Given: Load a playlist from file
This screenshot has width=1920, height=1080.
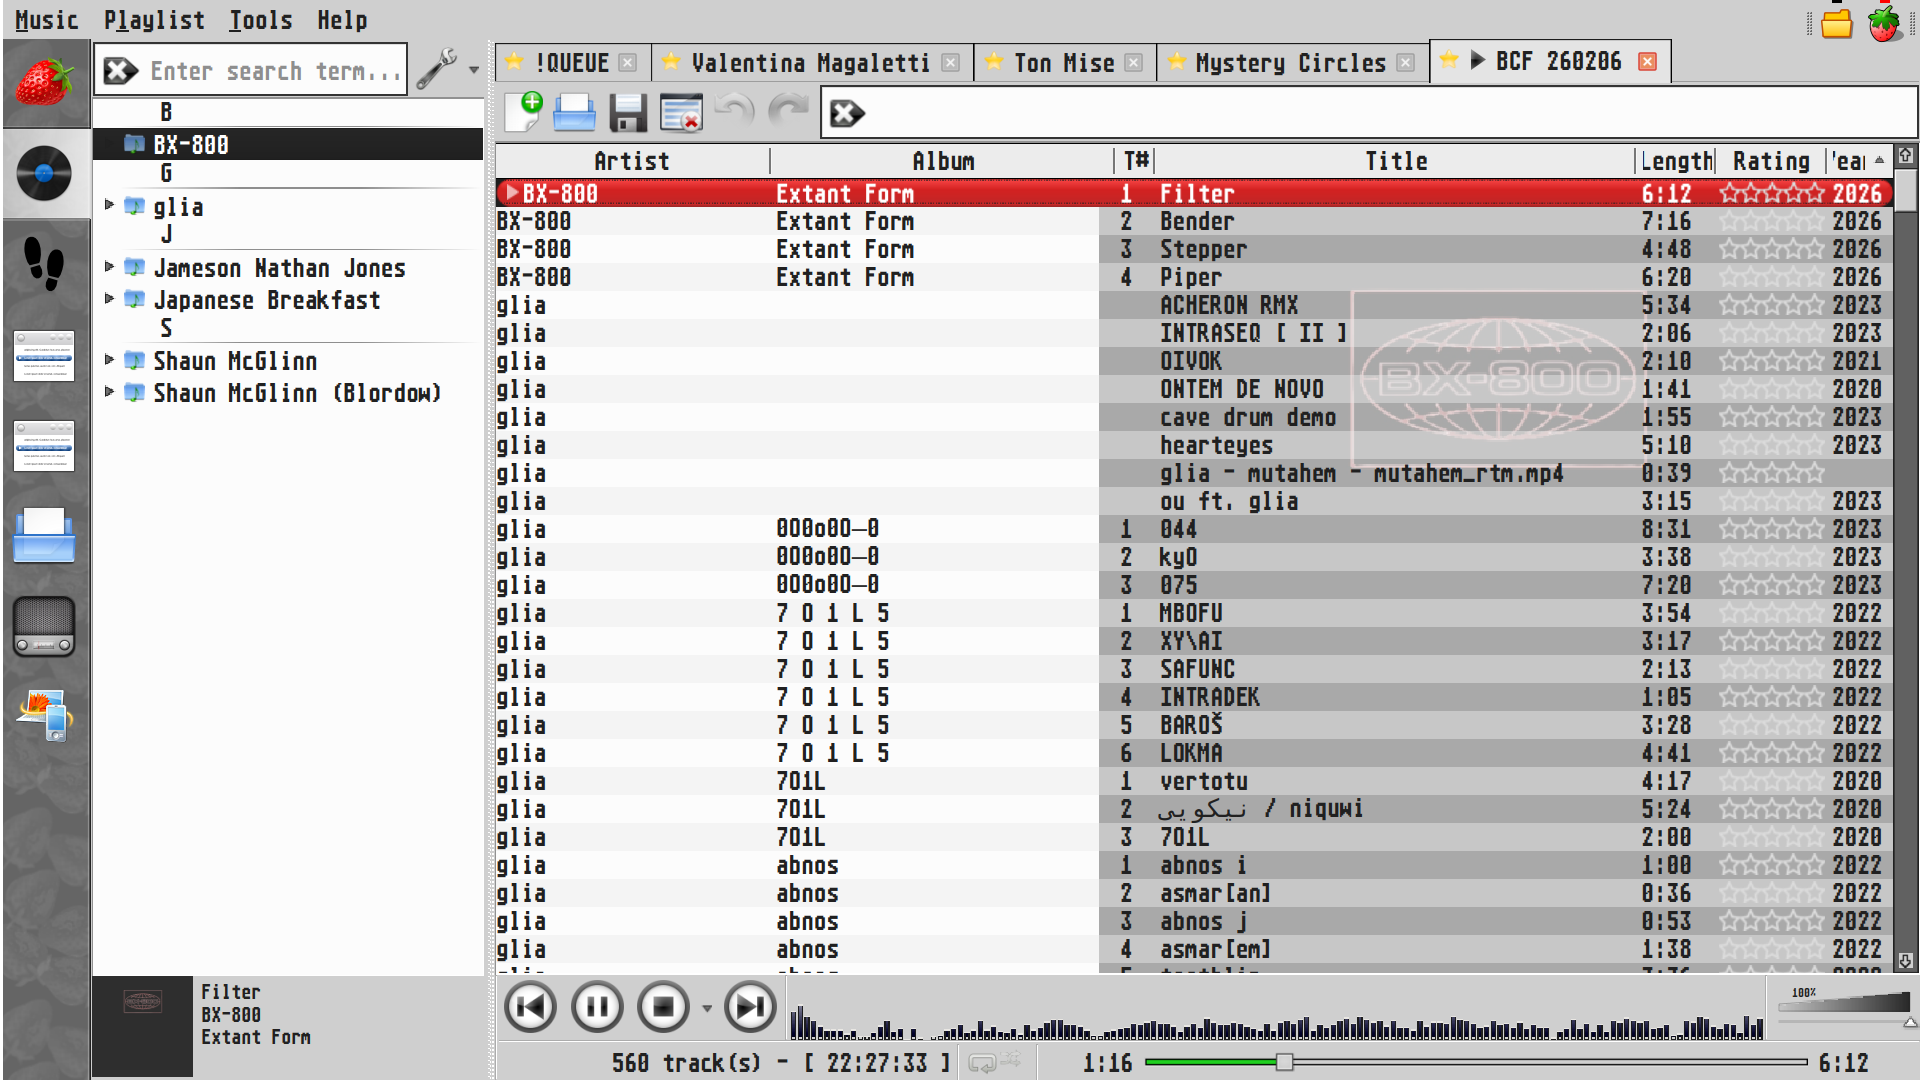Looking at the screenshot, I should tap(574, 113).
